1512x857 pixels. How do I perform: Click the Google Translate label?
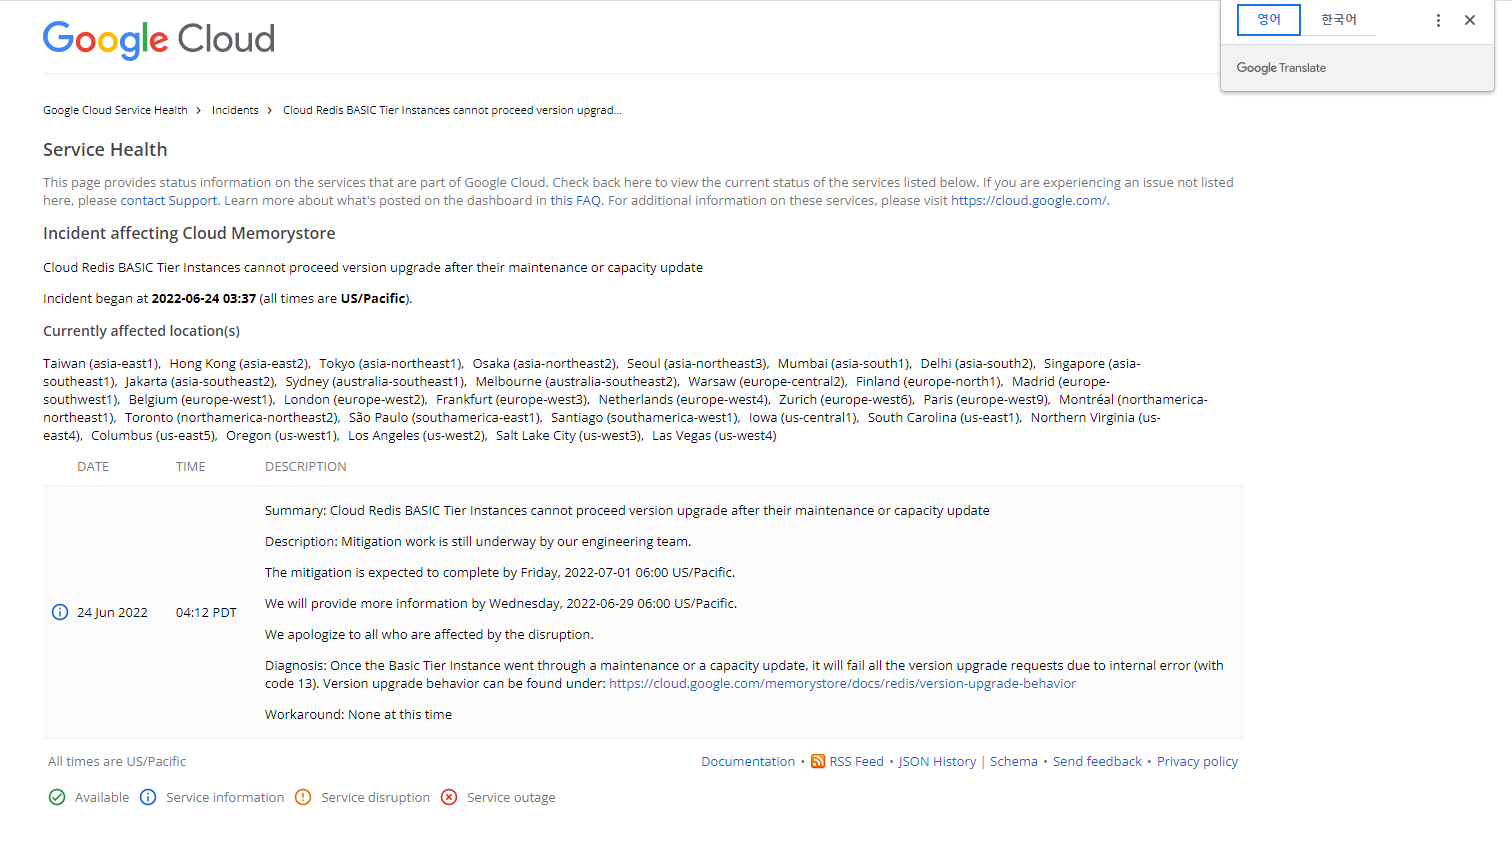(1281, 68)
